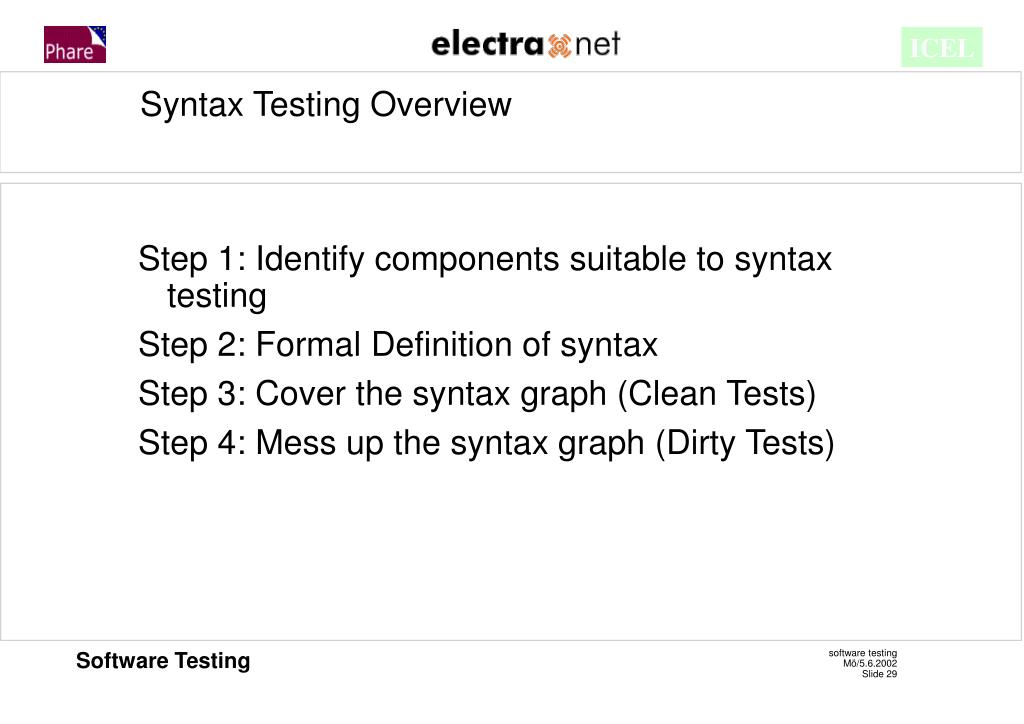Click the Software Testing footer label
The height and width of the screenshot is (724, 1024).
point(163,661)
